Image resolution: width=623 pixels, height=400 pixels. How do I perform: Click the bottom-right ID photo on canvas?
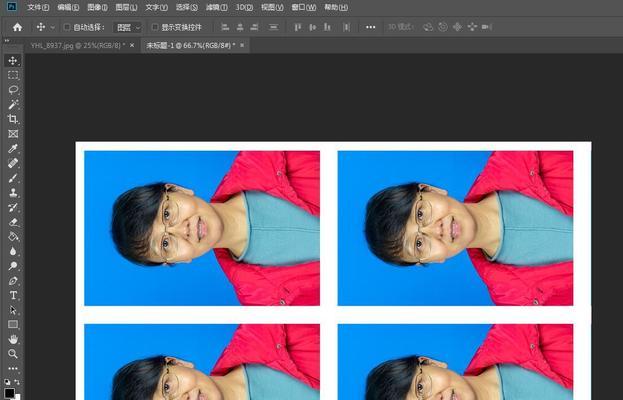(455, 362)
